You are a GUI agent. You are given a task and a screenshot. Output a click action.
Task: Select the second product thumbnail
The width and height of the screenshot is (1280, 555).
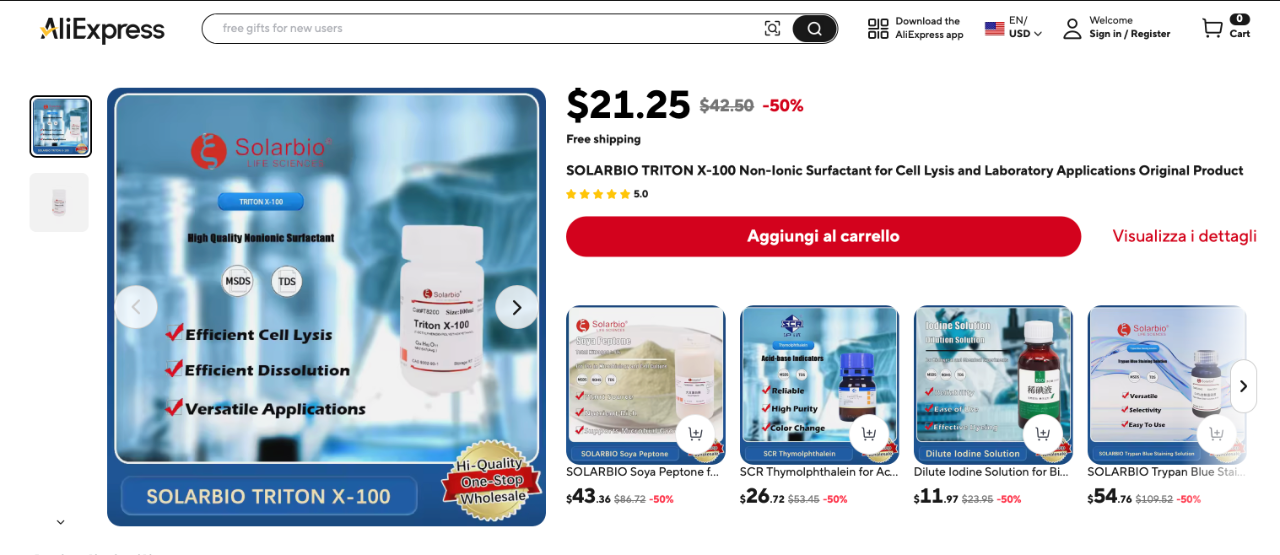pos(59,203)
